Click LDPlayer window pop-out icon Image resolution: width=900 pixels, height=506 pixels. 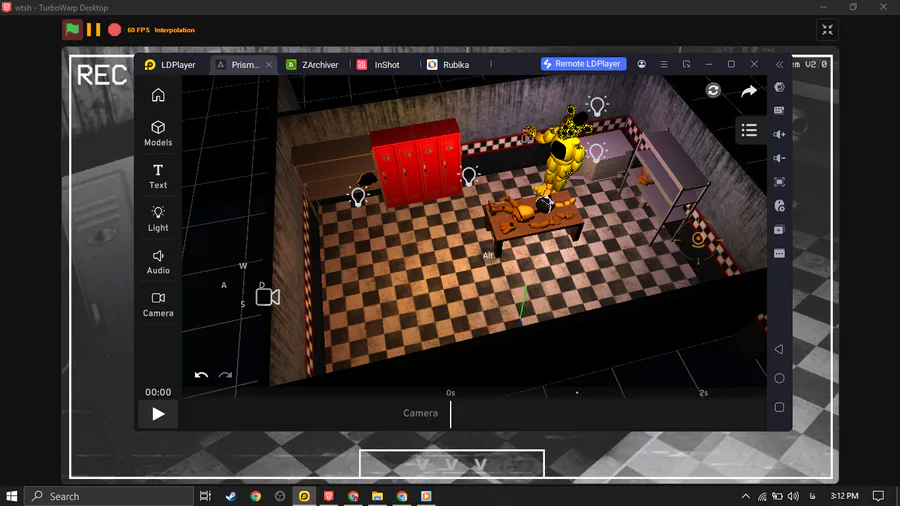click(x=686, y=64)
